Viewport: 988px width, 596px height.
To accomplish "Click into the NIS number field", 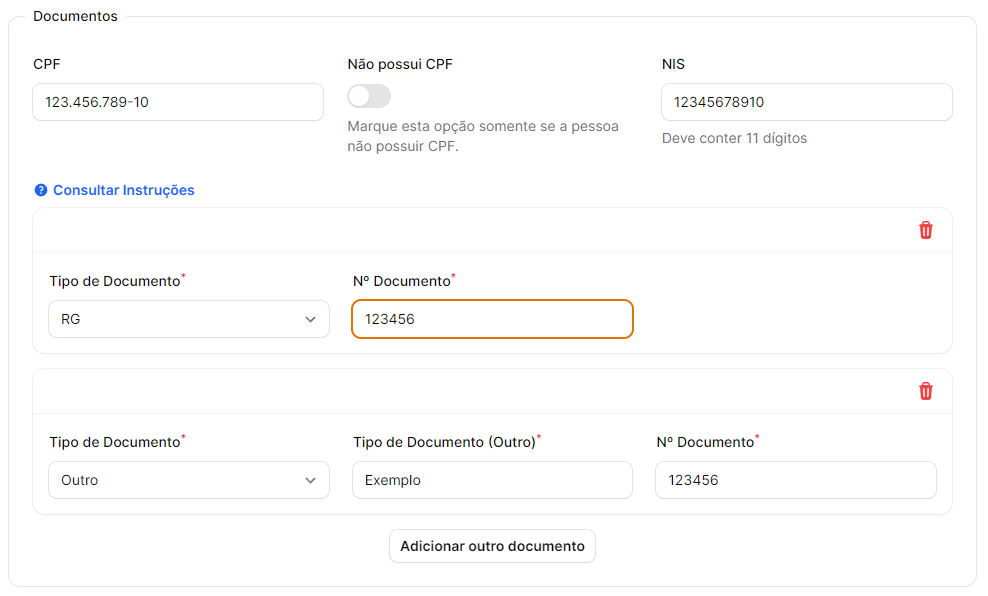I will (806, 102).
